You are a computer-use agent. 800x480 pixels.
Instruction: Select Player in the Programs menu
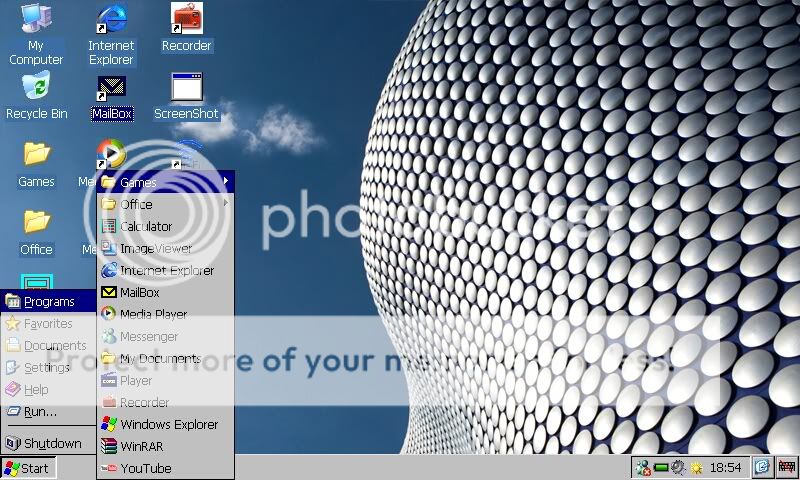165,380
